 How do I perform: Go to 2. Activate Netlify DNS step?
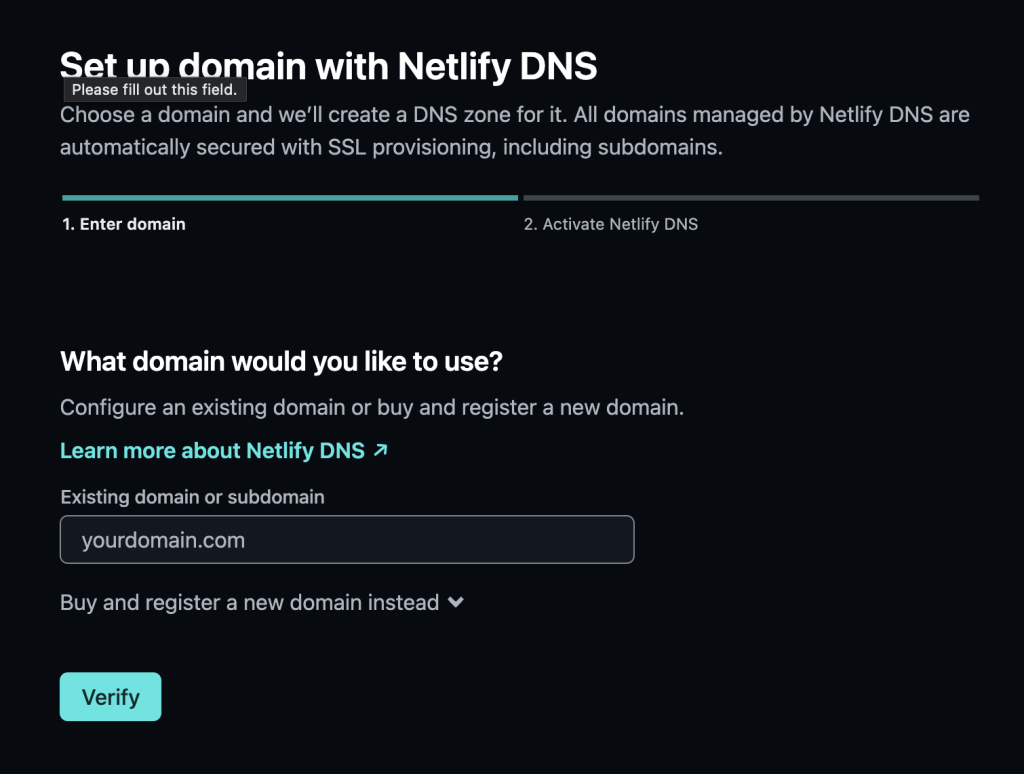tap(610, 224)
